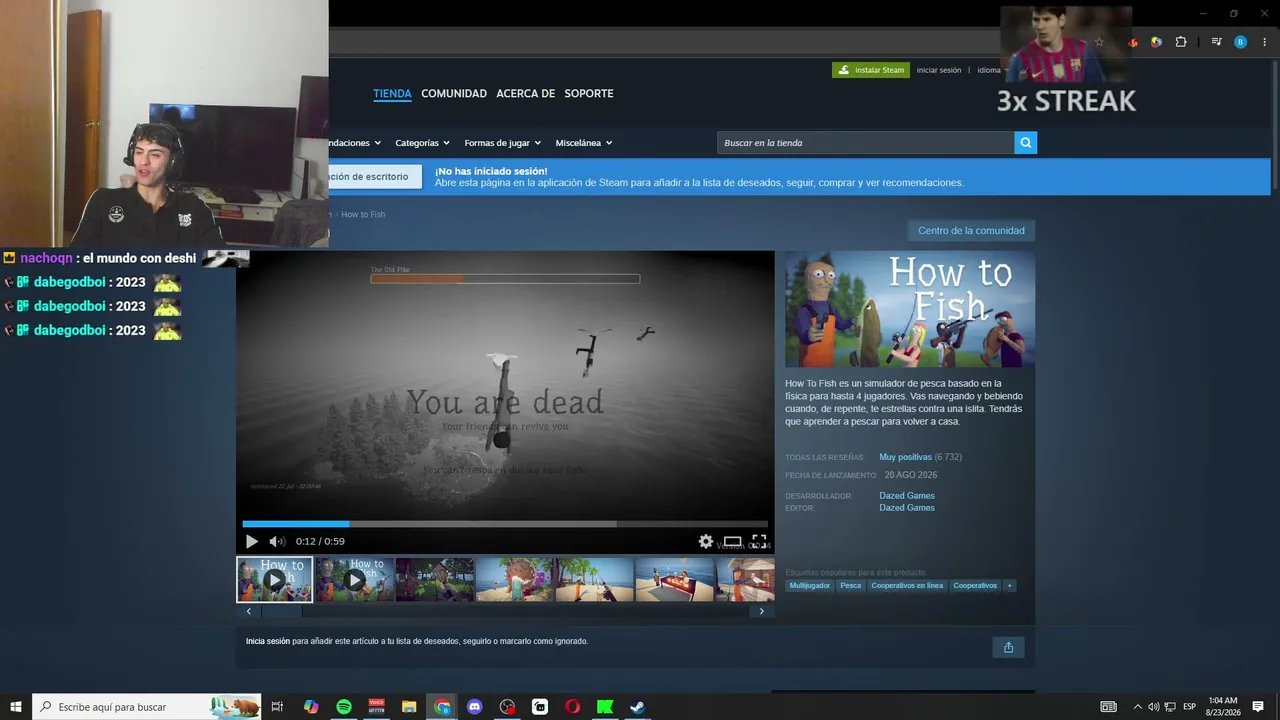Play the How to Fish trailer video
Screen dimensions: 1280x720
(x=251, y=541)
